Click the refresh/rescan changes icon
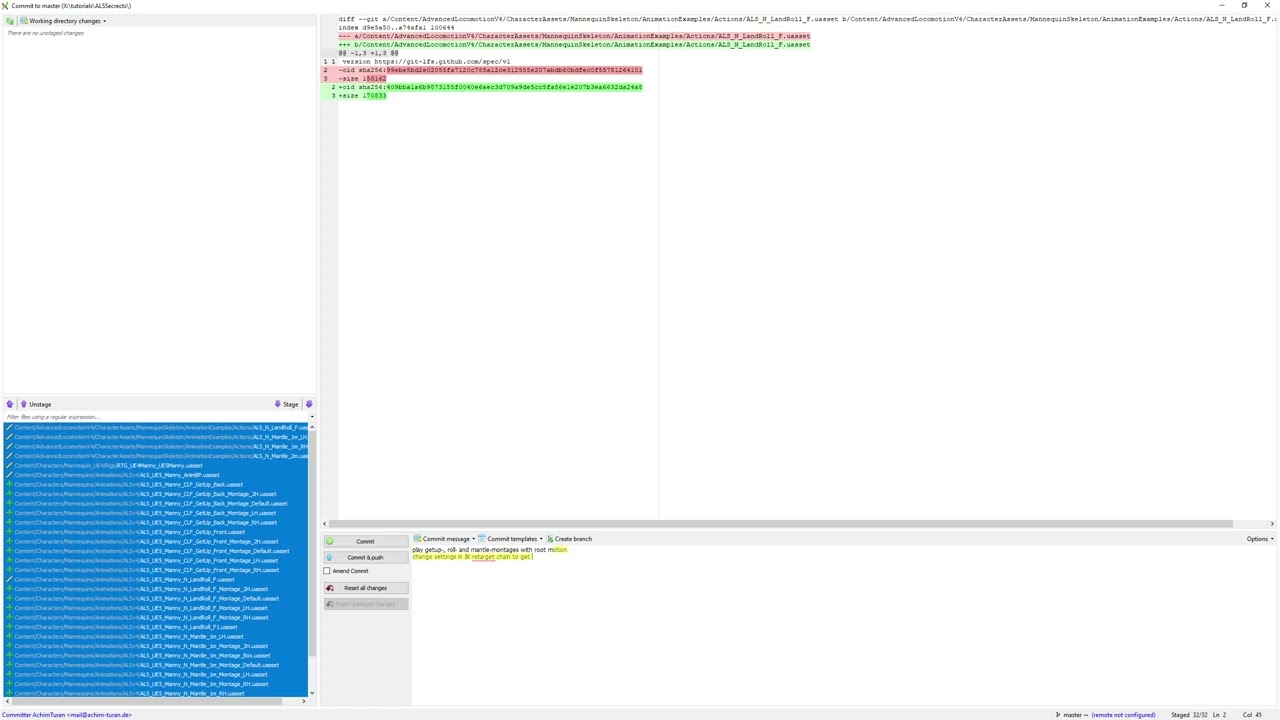The image size is (1280, 720). click(x=10, y=21)
